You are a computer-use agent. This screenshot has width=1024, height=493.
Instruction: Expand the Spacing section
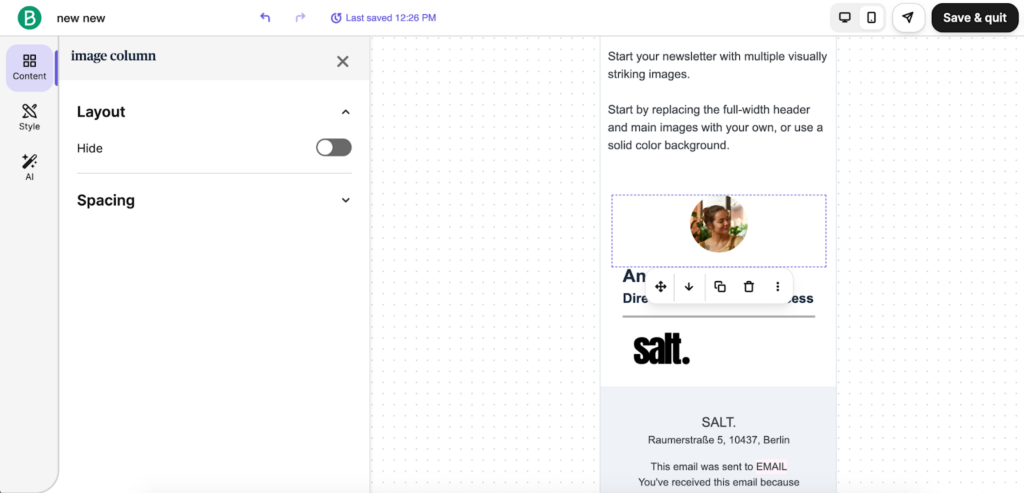click(x=345, y=200)
